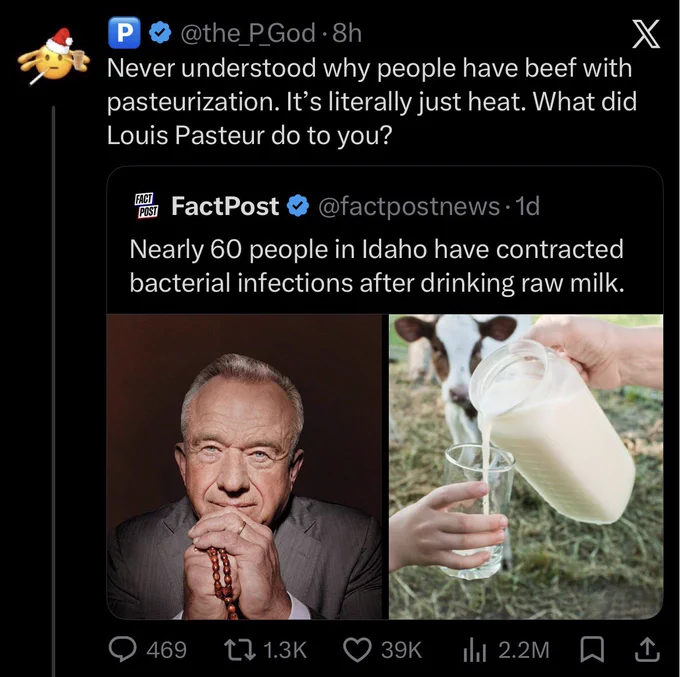This screenshot has width=680, height=677.
Task: Open the @the_PGod profile handle
Action: pyautogui.click(x=248, y=33)
